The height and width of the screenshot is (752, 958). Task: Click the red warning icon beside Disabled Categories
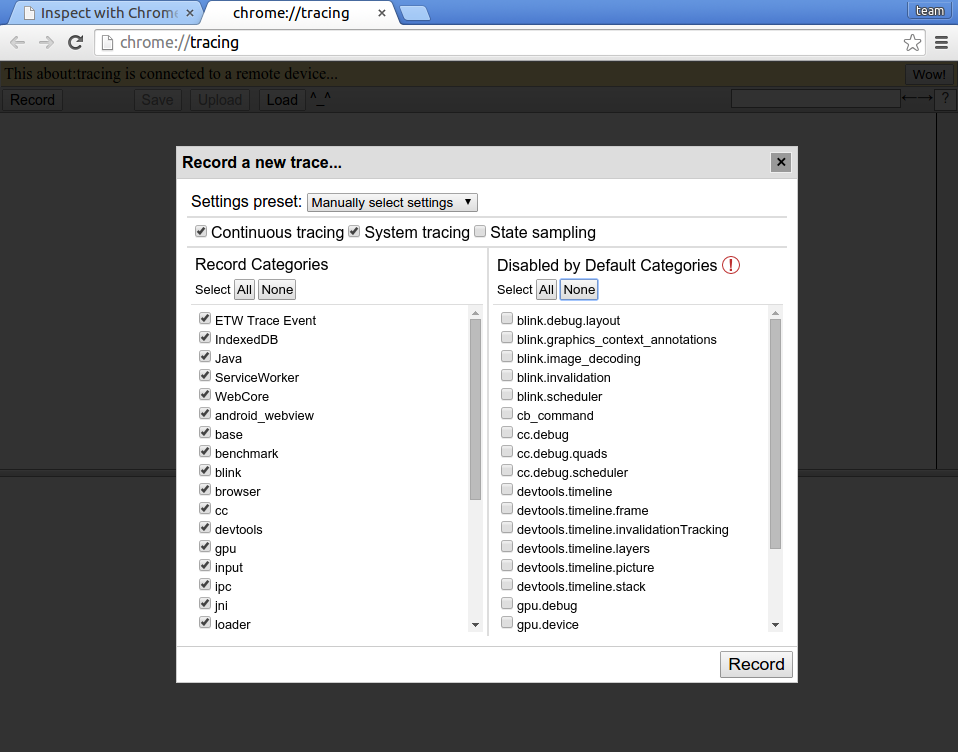pyautogui.click(x=731, y=265)
